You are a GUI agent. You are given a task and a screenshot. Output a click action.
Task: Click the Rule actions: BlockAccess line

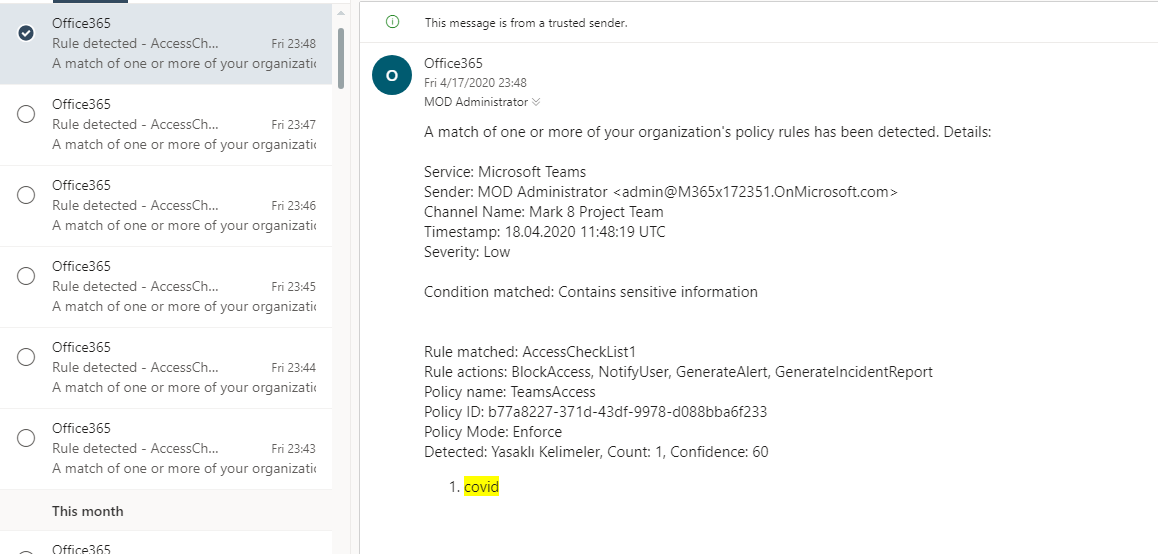678,372
